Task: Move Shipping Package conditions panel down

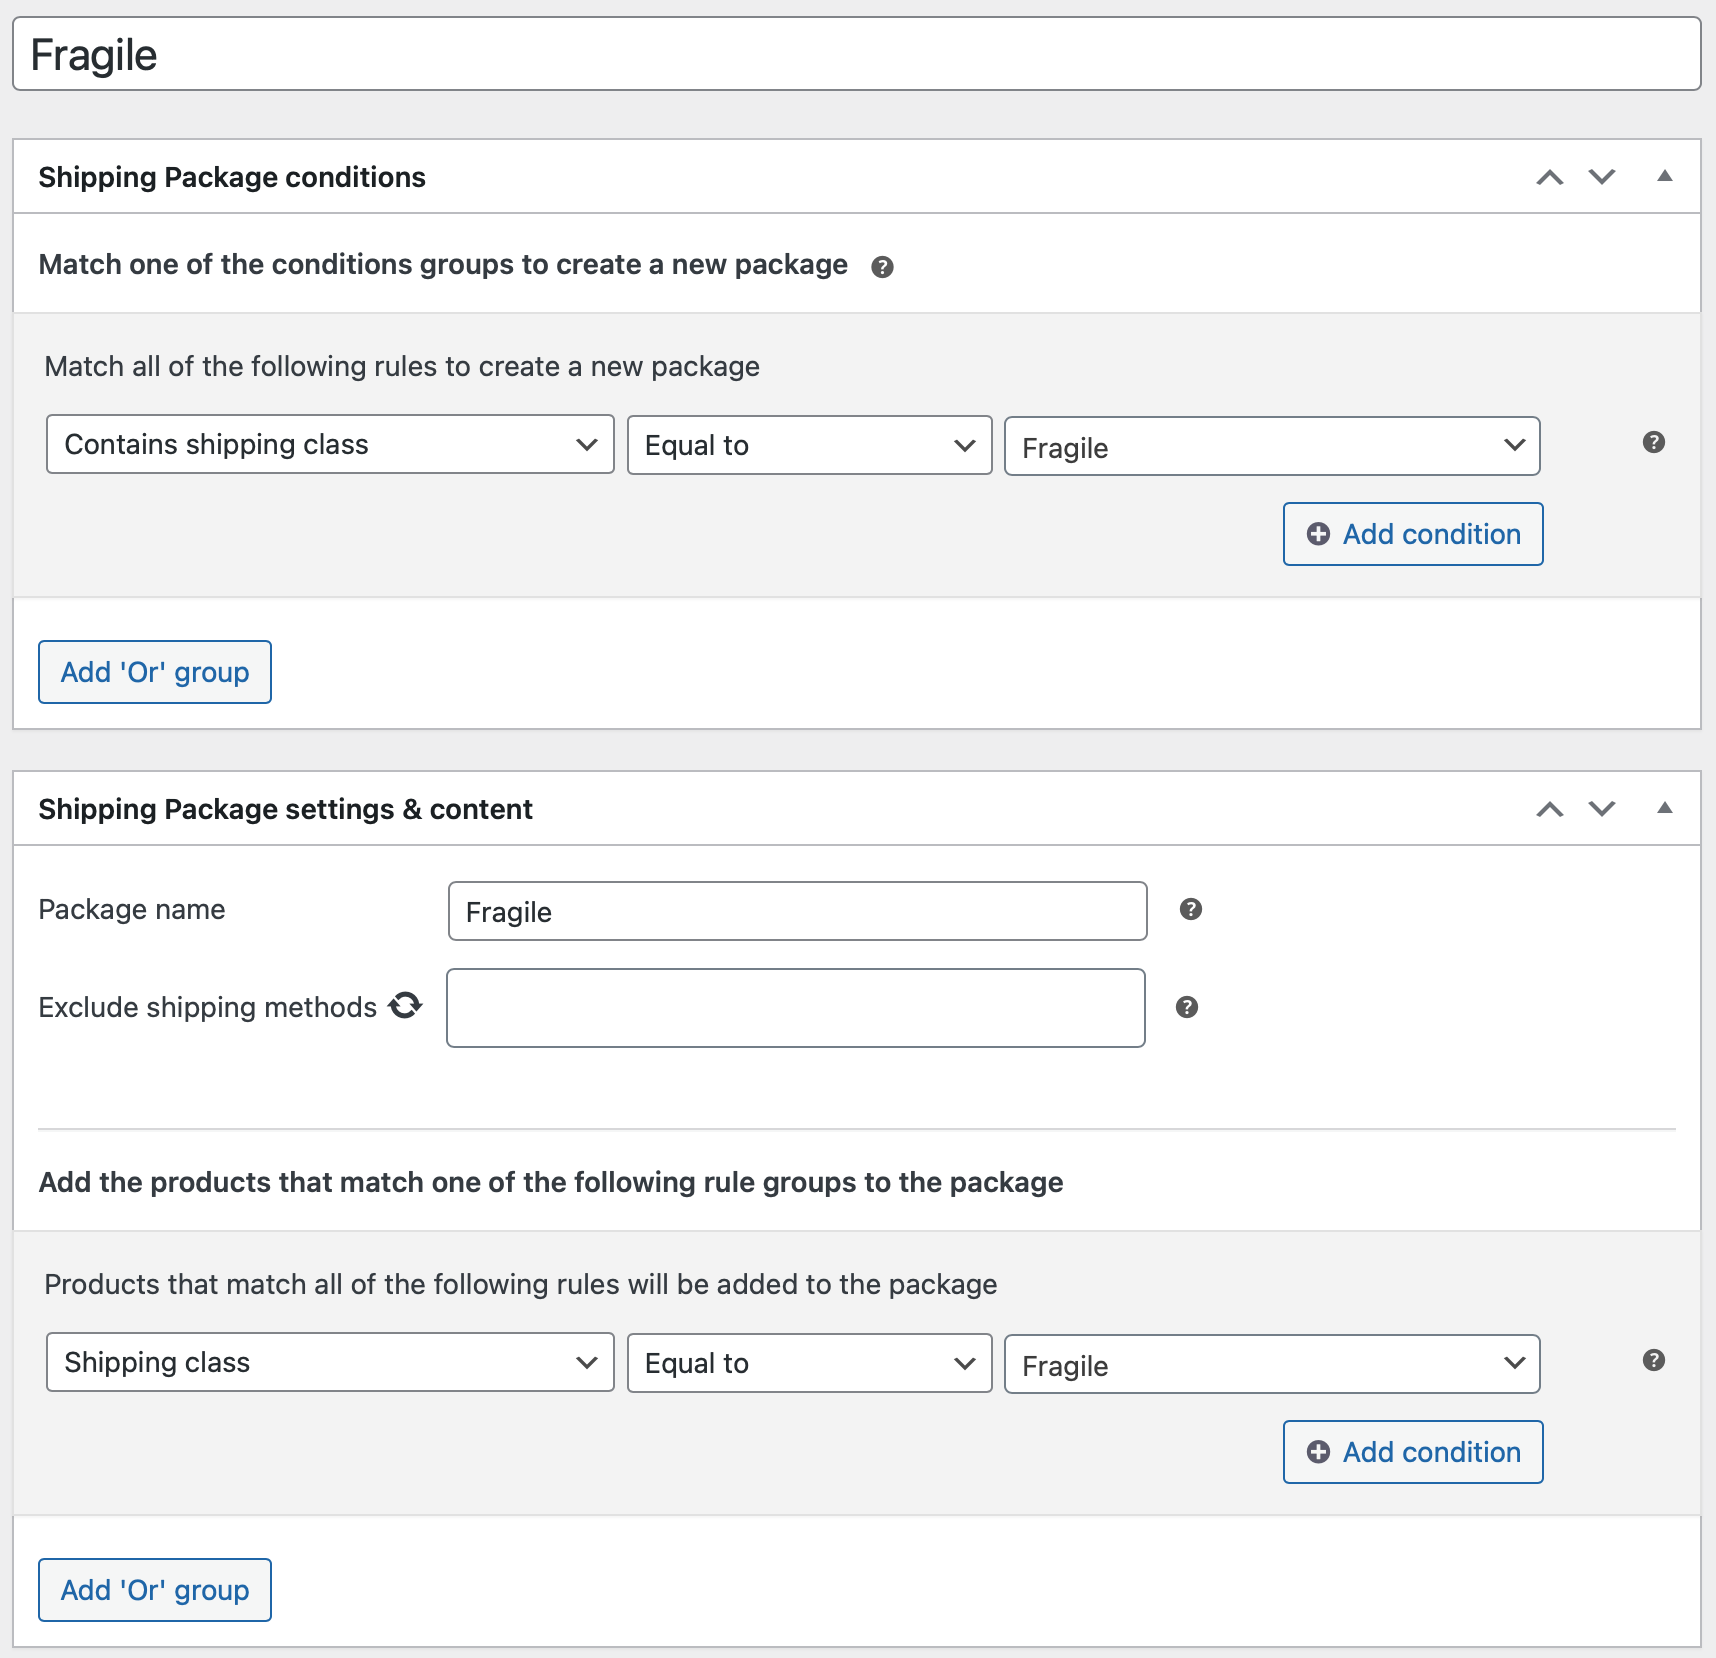Action: pyautogui.click(x=1602, y=177)
